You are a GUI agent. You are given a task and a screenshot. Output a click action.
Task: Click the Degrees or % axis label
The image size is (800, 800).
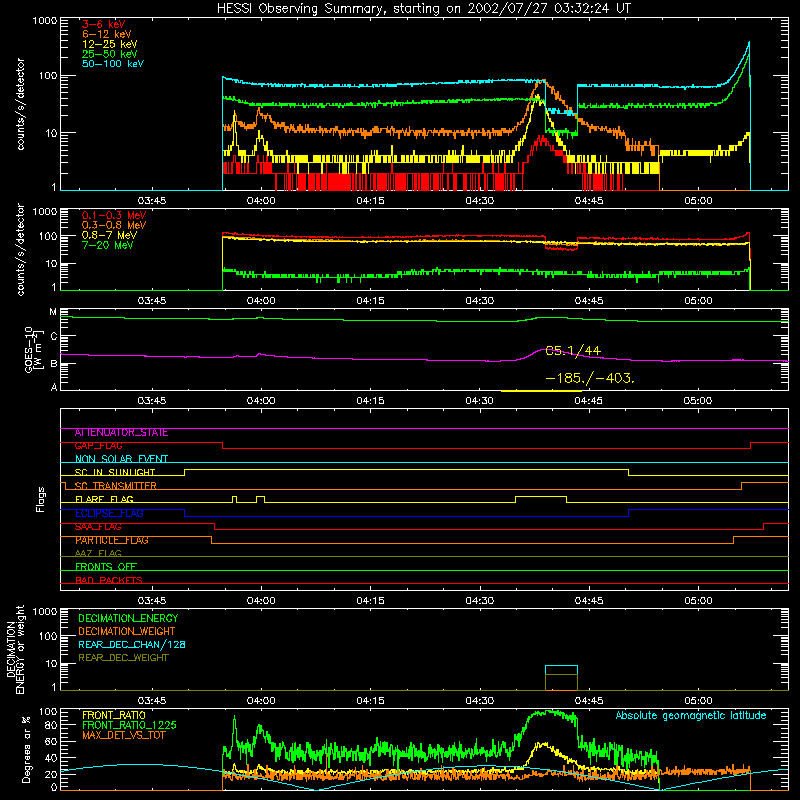coord(26,749)
